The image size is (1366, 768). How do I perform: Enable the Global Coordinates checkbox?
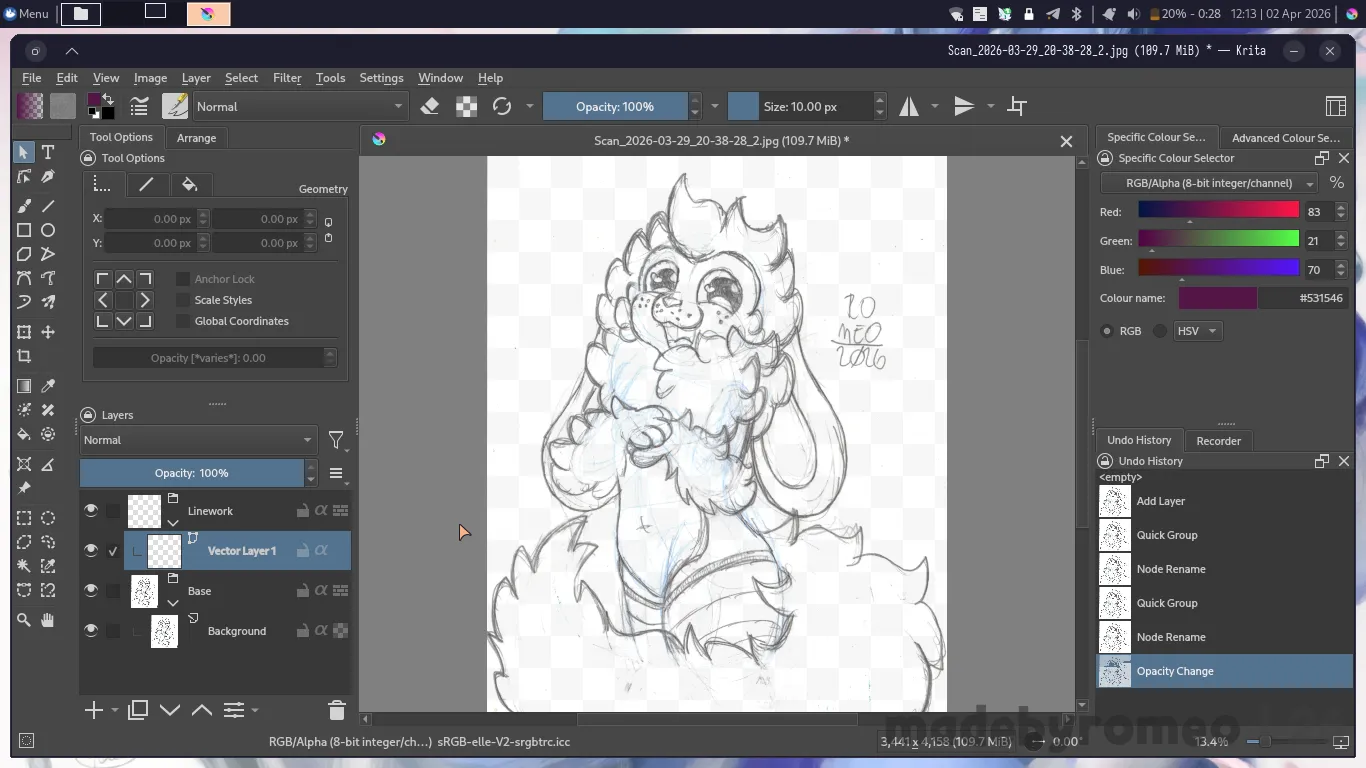[x=183, y=321]
